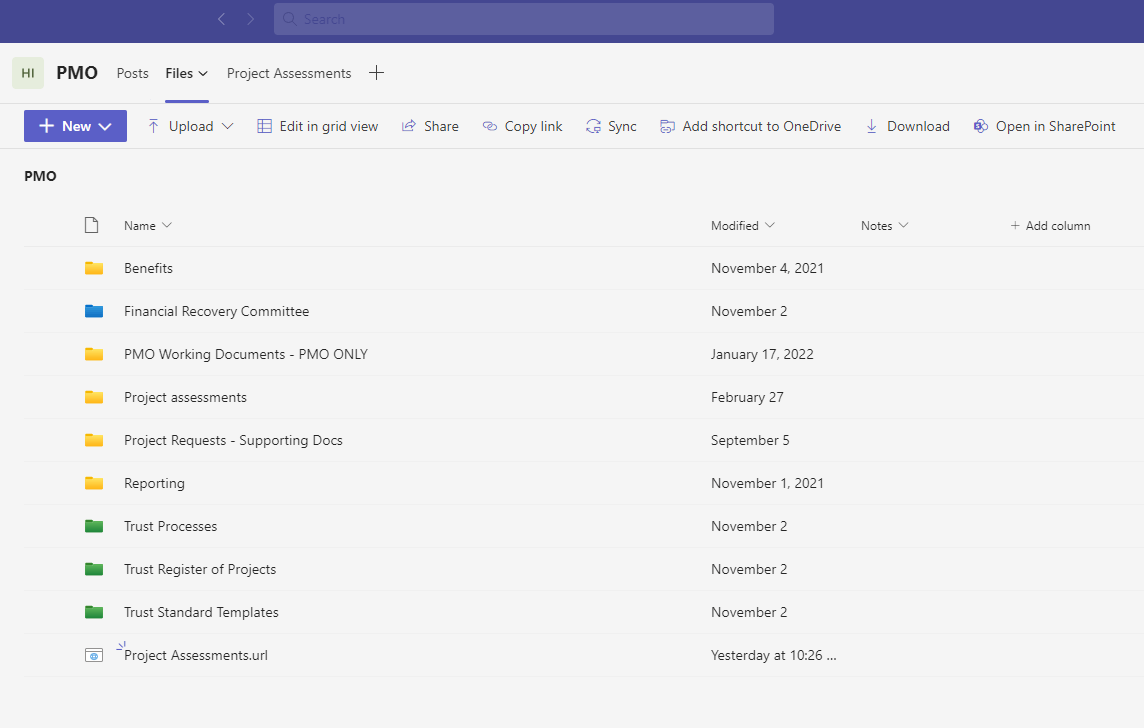
Task: Click the search magnifier icon
Action: point(290,19)
